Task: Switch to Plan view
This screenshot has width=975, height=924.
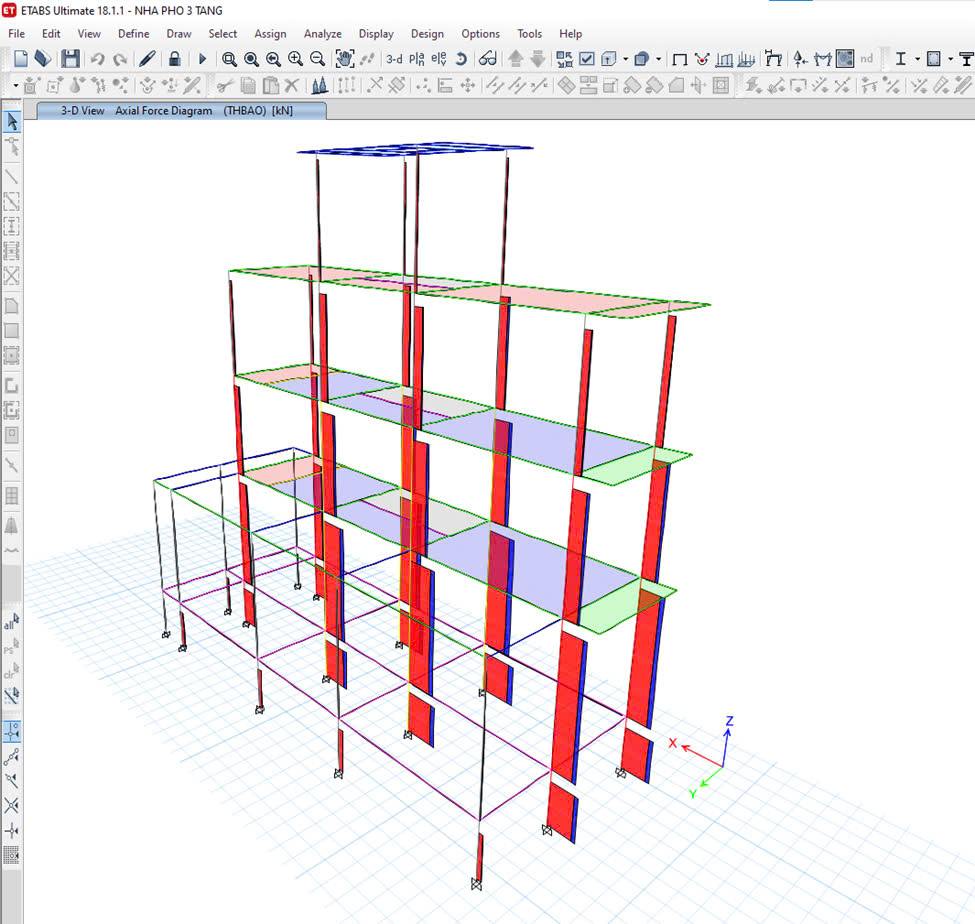Action: click(417, 59)
